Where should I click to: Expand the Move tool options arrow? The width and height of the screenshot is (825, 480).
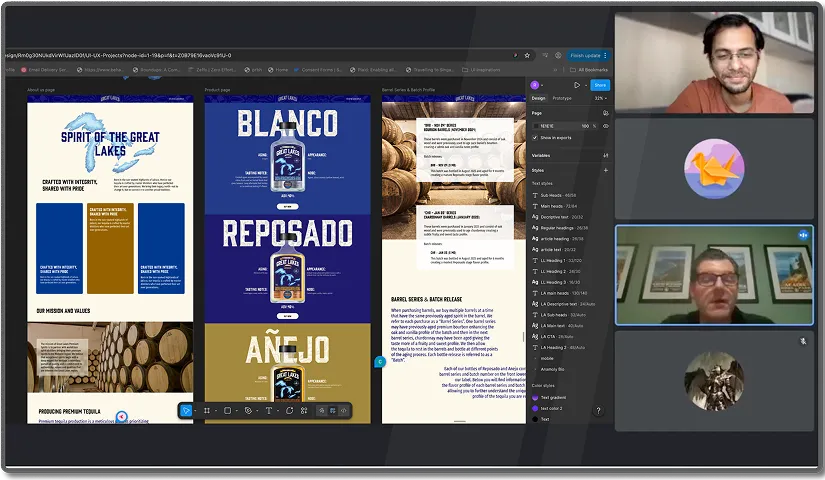(x=195, y=411)
